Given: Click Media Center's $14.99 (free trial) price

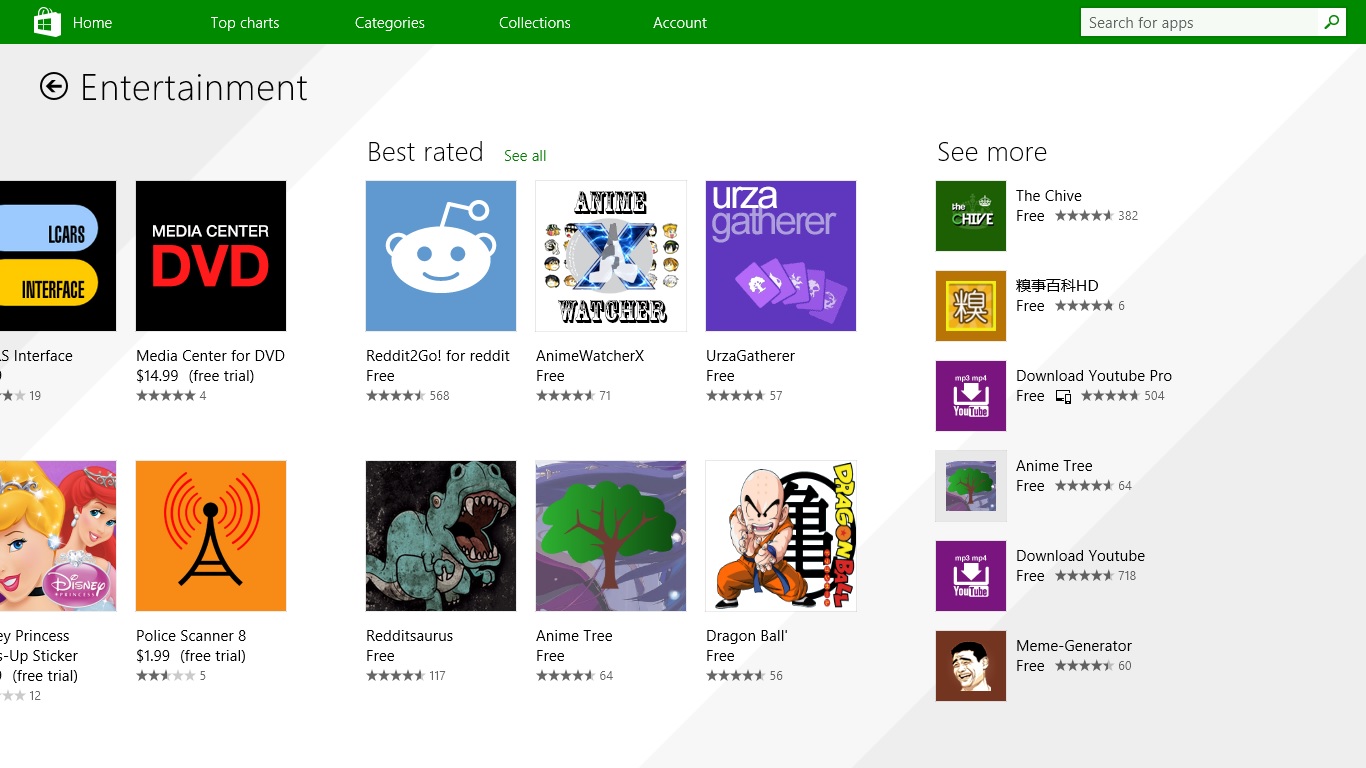Looking at the screenshot, I should tap(195, 376).
